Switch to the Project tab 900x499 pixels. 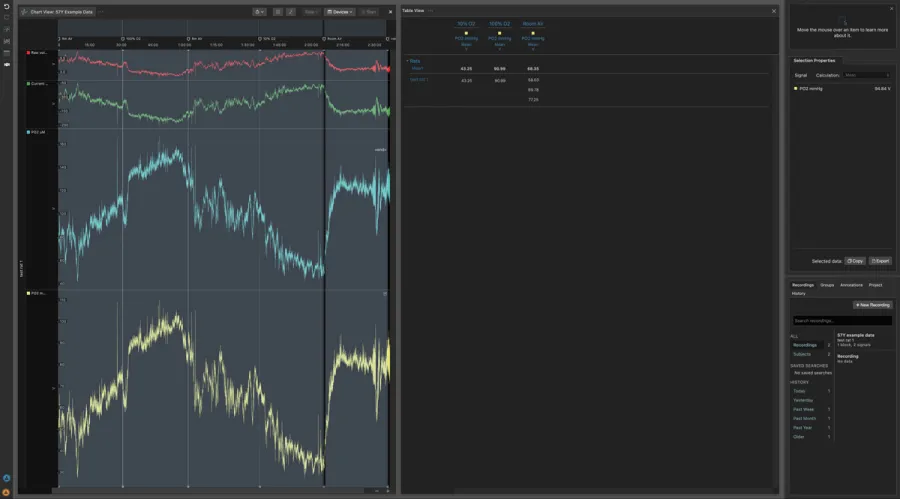tap(875, 285)
